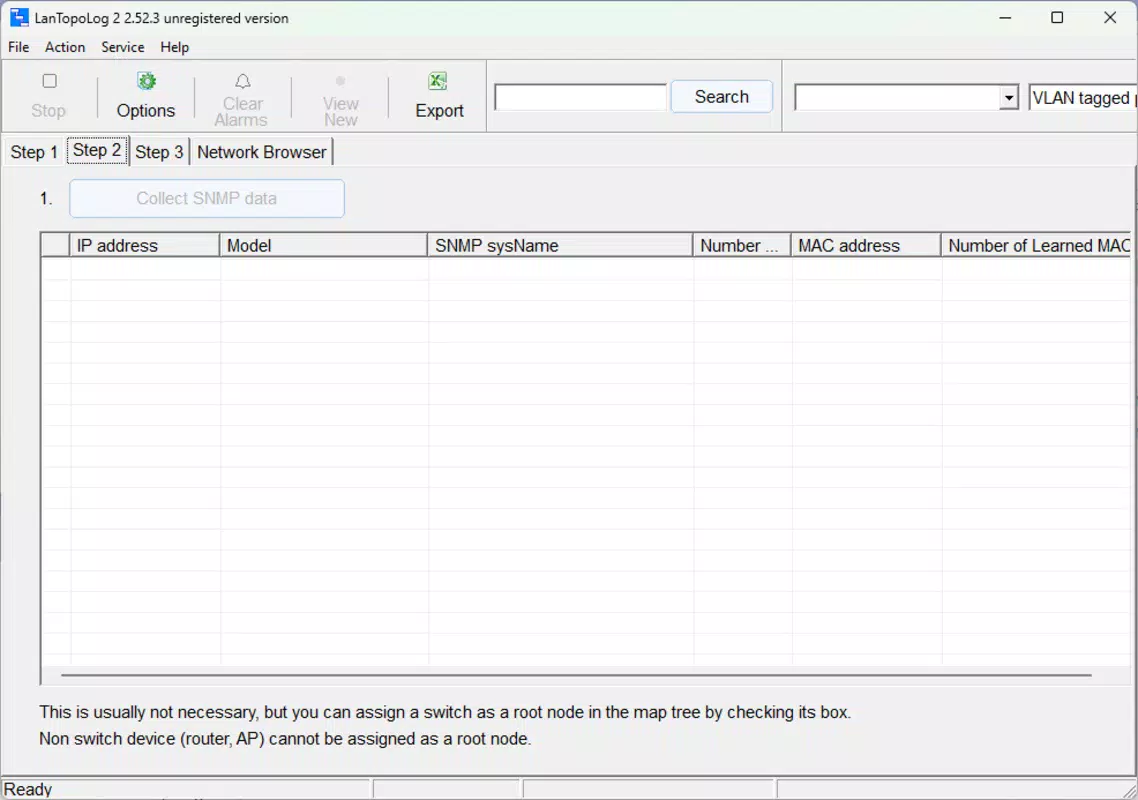Close the LanTopoLog window

coord(1110,17)
